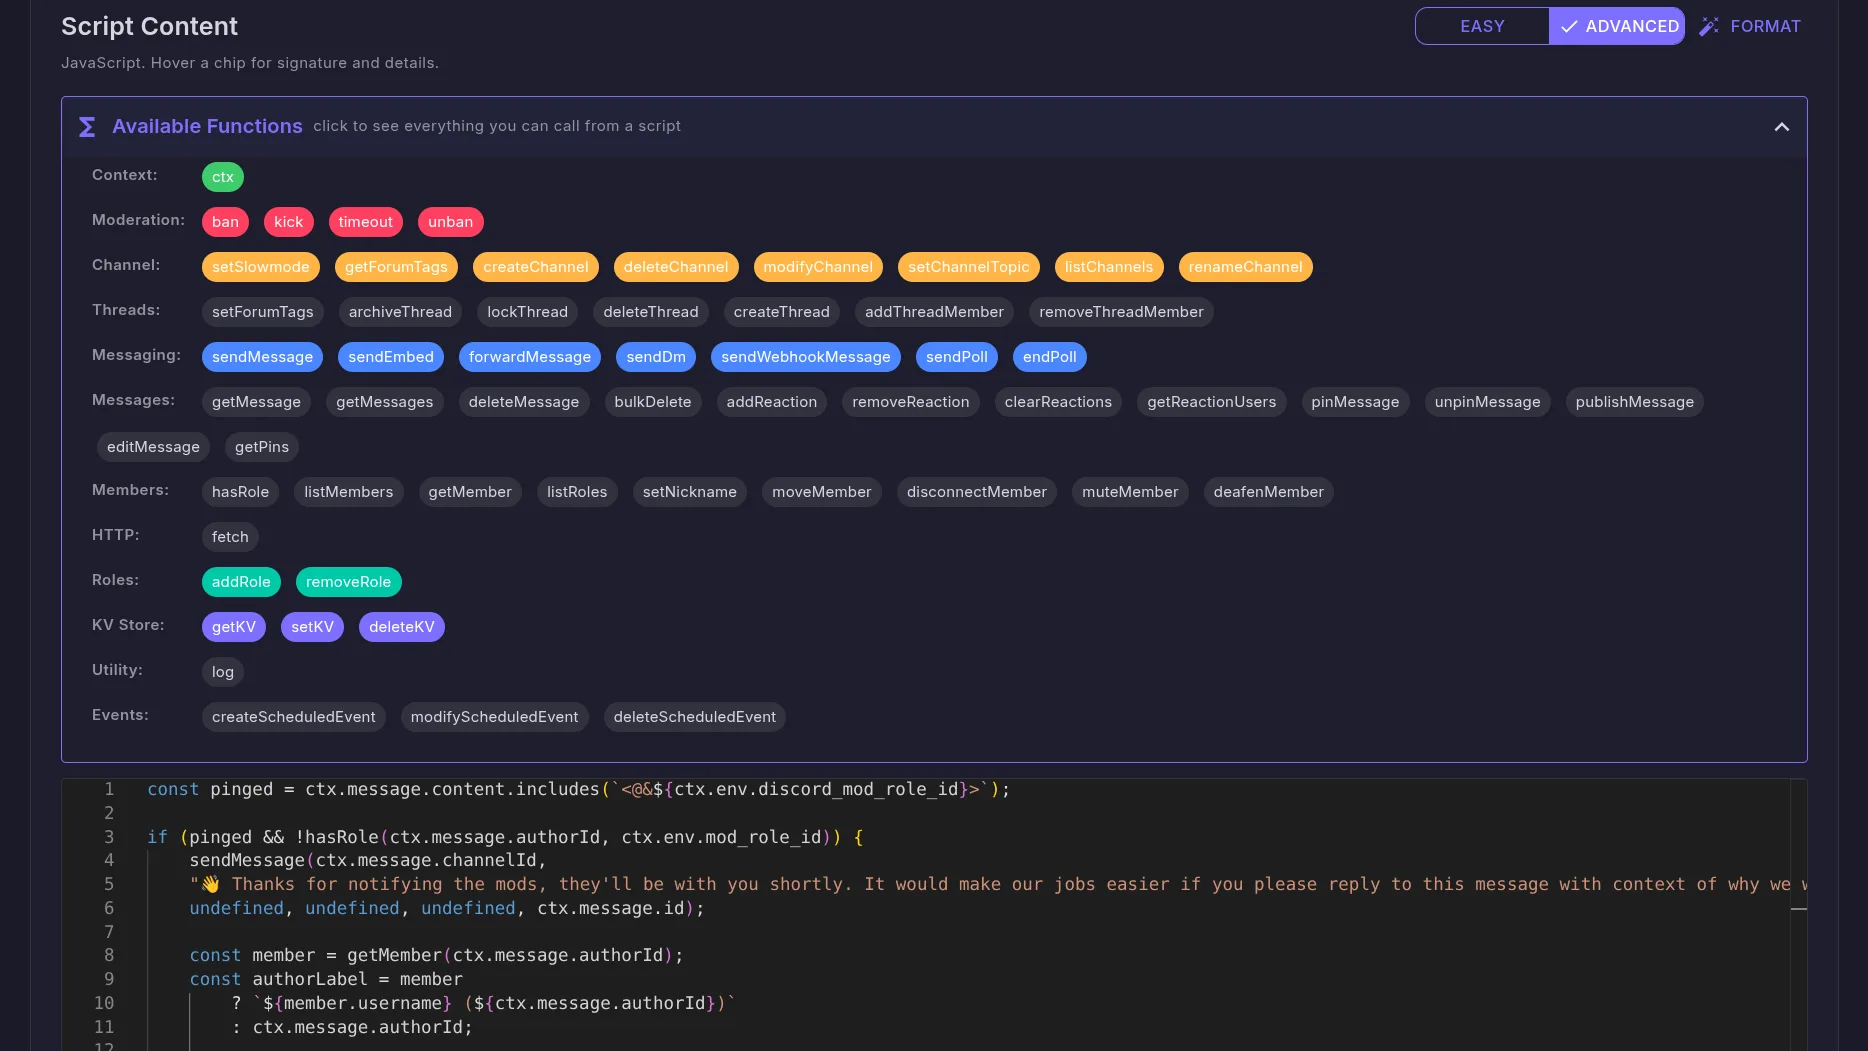Screen dimensions: 1868x1051
Task: Switch to EASY mode
Action: (x=1482, y=26)
